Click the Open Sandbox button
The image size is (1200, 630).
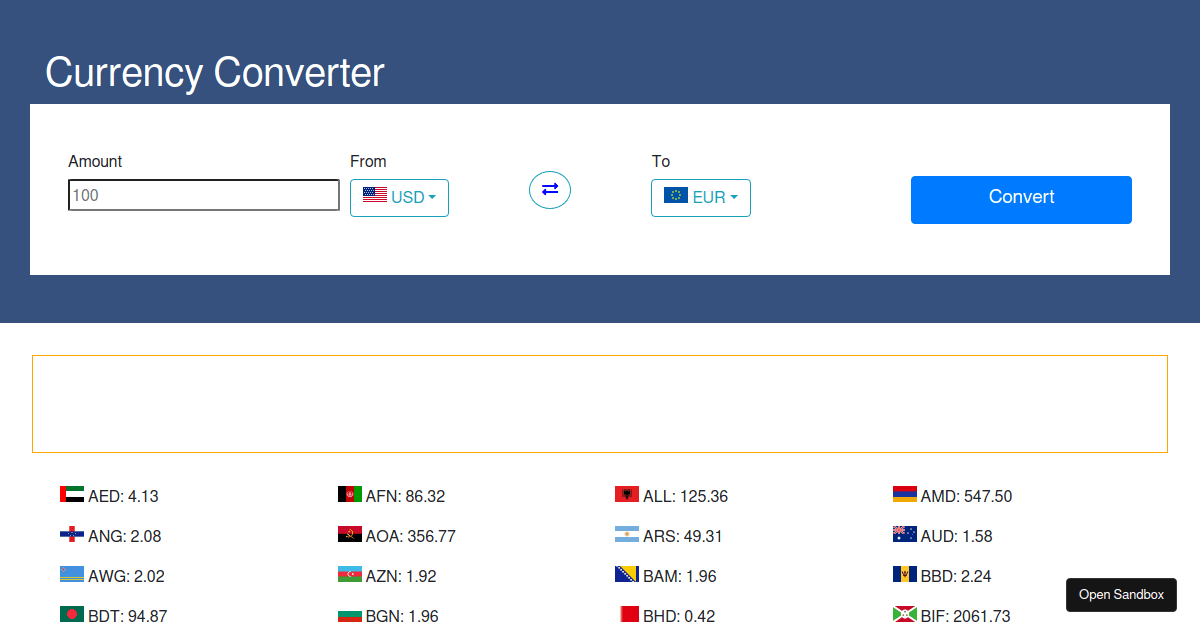coord(1121,594)
